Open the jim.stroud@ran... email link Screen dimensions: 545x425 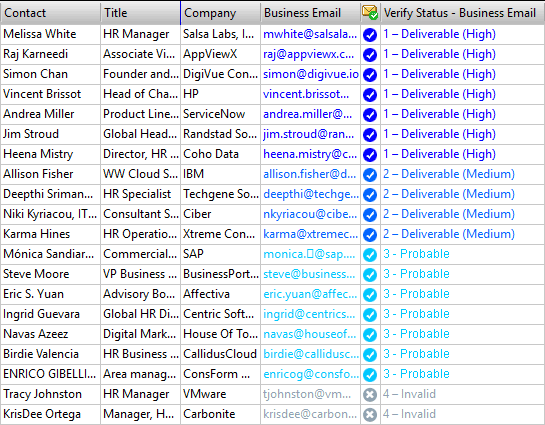(x=309, y=134)
